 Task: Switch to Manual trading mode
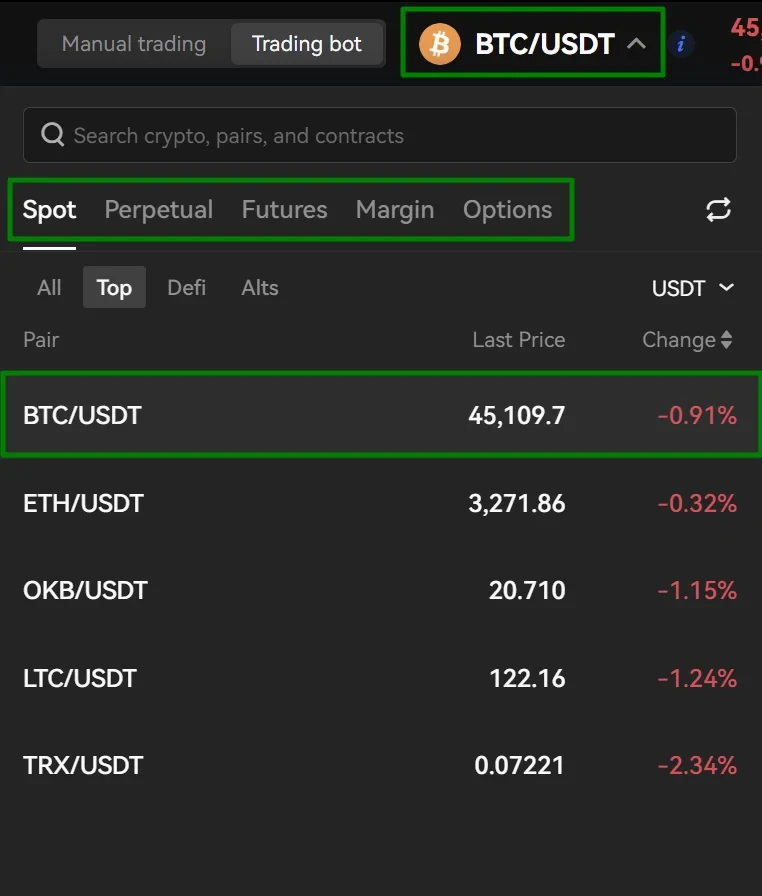click(134, 44)
